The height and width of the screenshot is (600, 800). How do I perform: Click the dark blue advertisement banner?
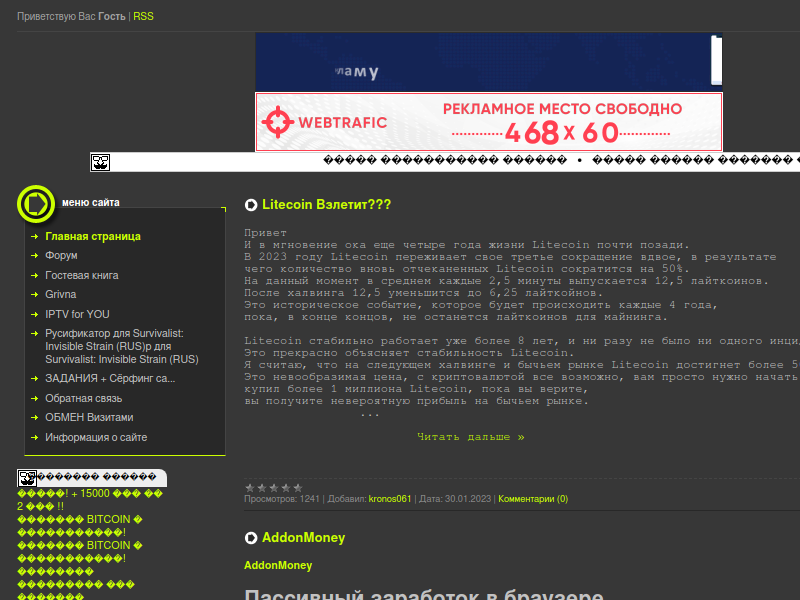[x=489, y=62]
